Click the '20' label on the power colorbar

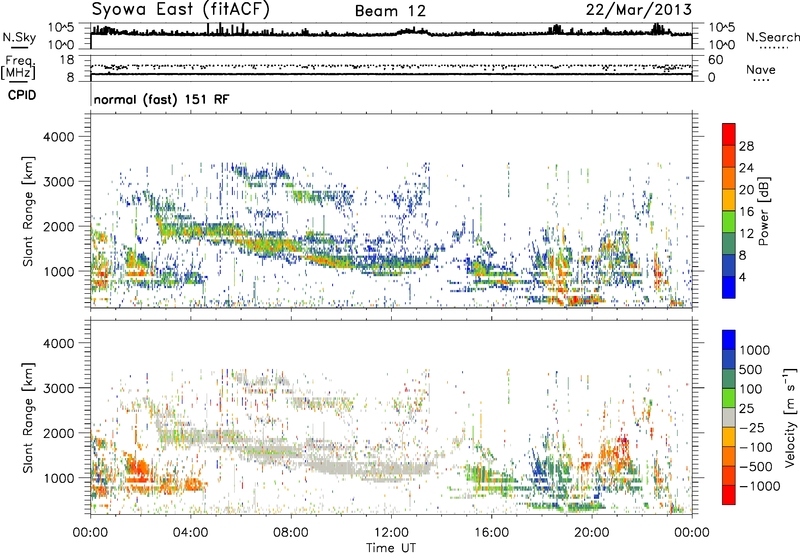tap(746, 190)
